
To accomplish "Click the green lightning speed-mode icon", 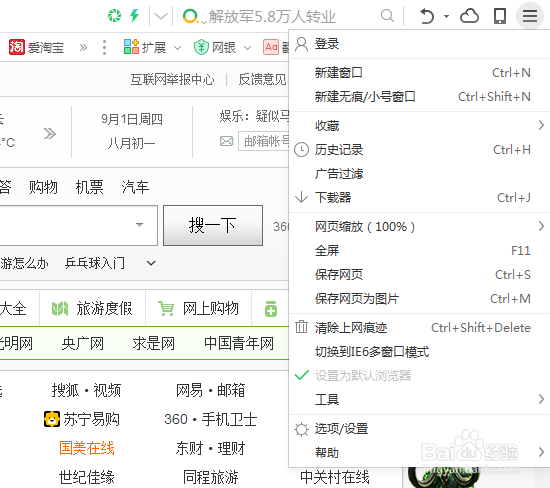I will (135, 15).
